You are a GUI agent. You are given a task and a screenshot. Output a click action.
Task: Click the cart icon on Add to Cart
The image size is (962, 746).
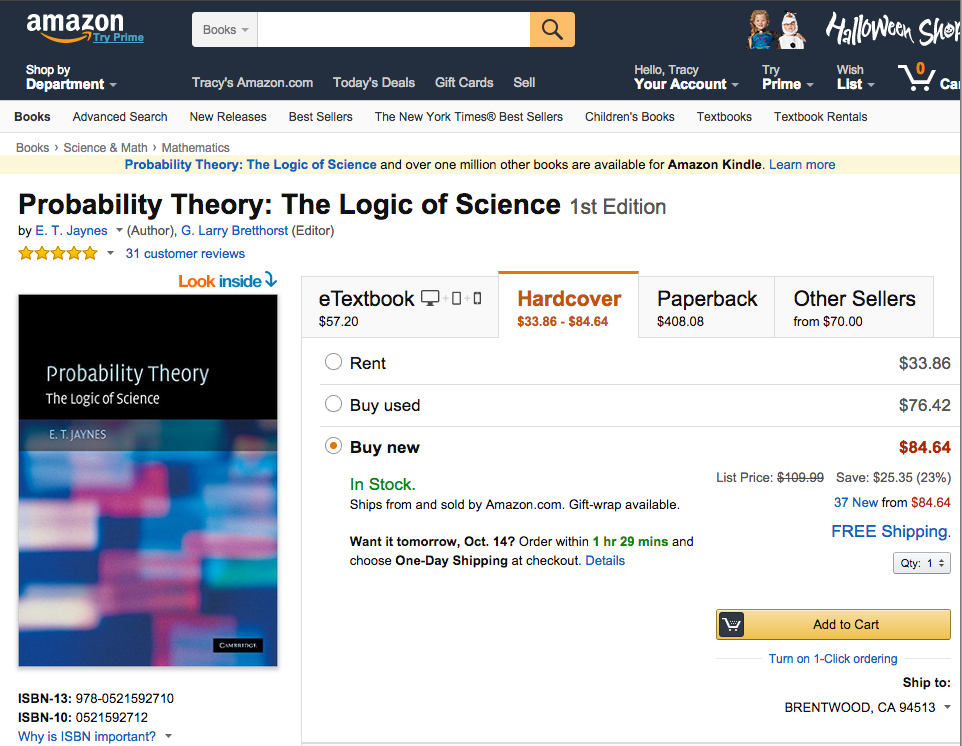click(x=732, y=624)
